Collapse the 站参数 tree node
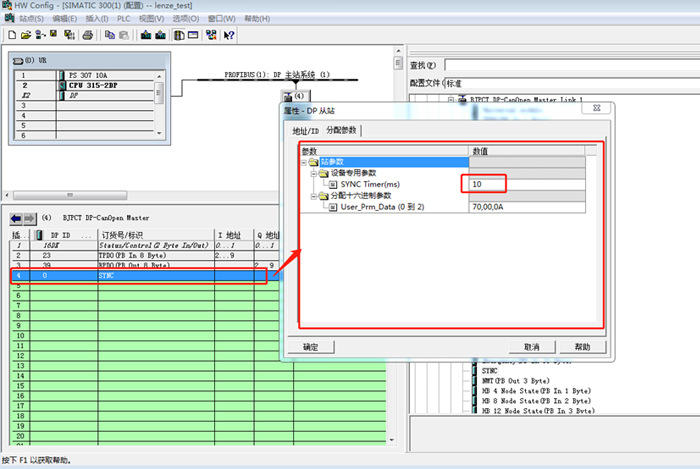The width and height of the screenshot is (700, 469). point(304,162)
